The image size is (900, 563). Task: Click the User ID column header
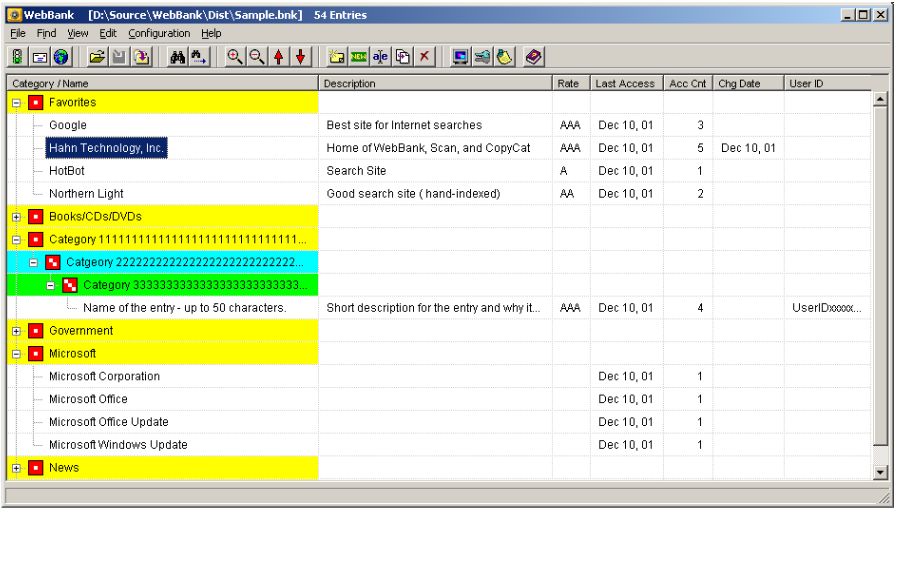click(828, 83)
